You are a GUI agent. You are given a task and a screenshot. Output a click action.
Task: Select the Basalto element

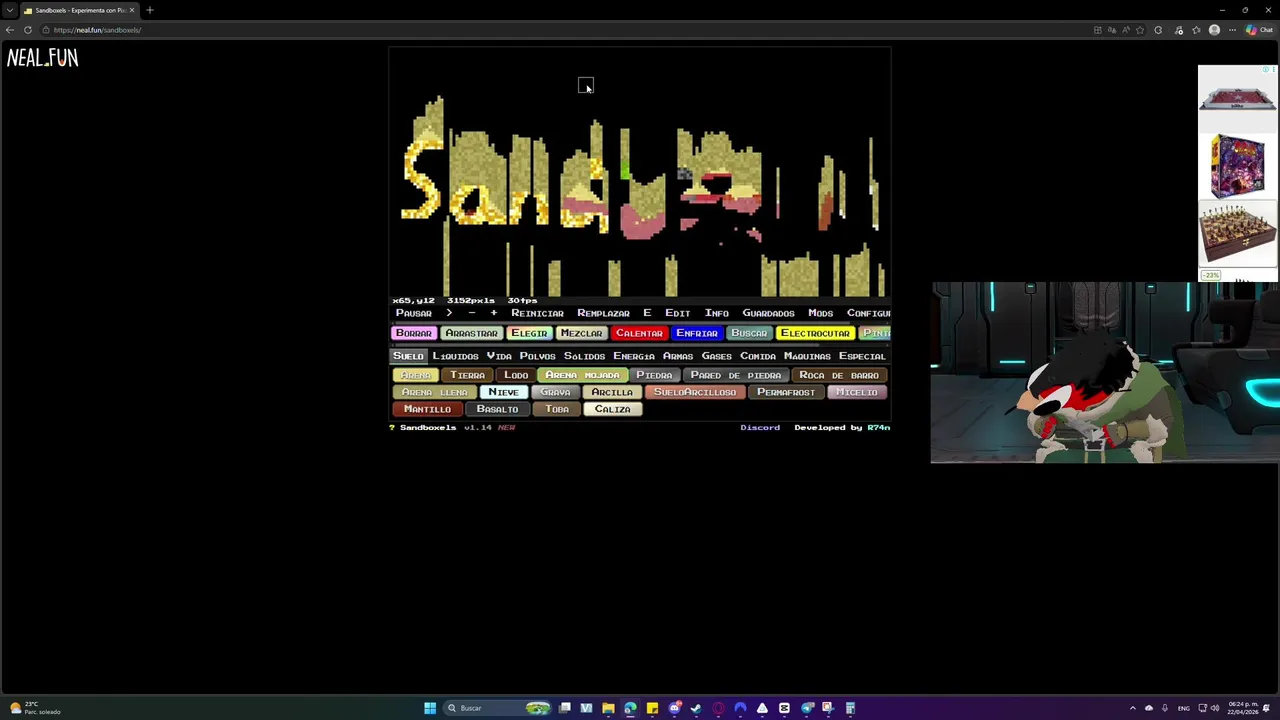tap(497, 409)
